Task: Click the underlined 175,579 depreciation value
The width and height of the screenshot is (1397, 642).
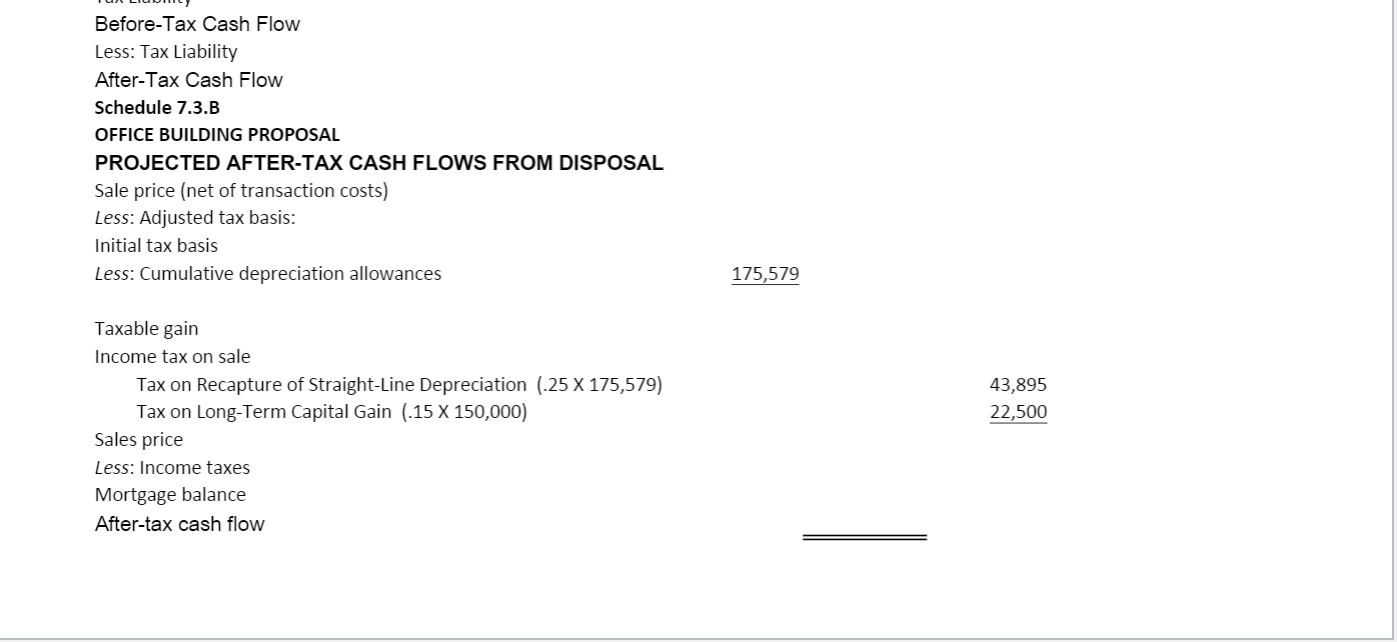Action: tap(765, 273)
